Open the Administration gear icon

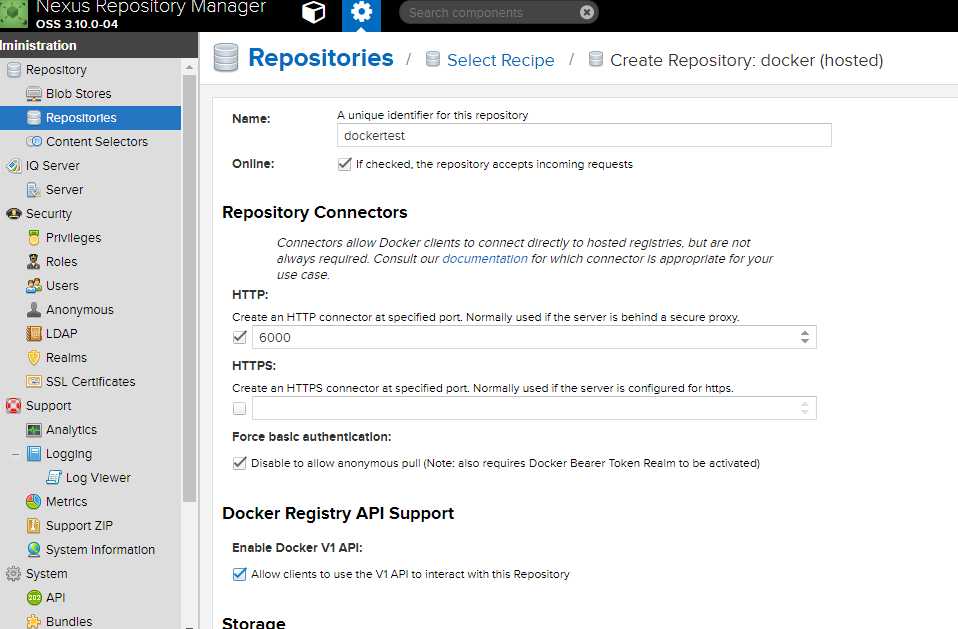[x=361, y=13]
